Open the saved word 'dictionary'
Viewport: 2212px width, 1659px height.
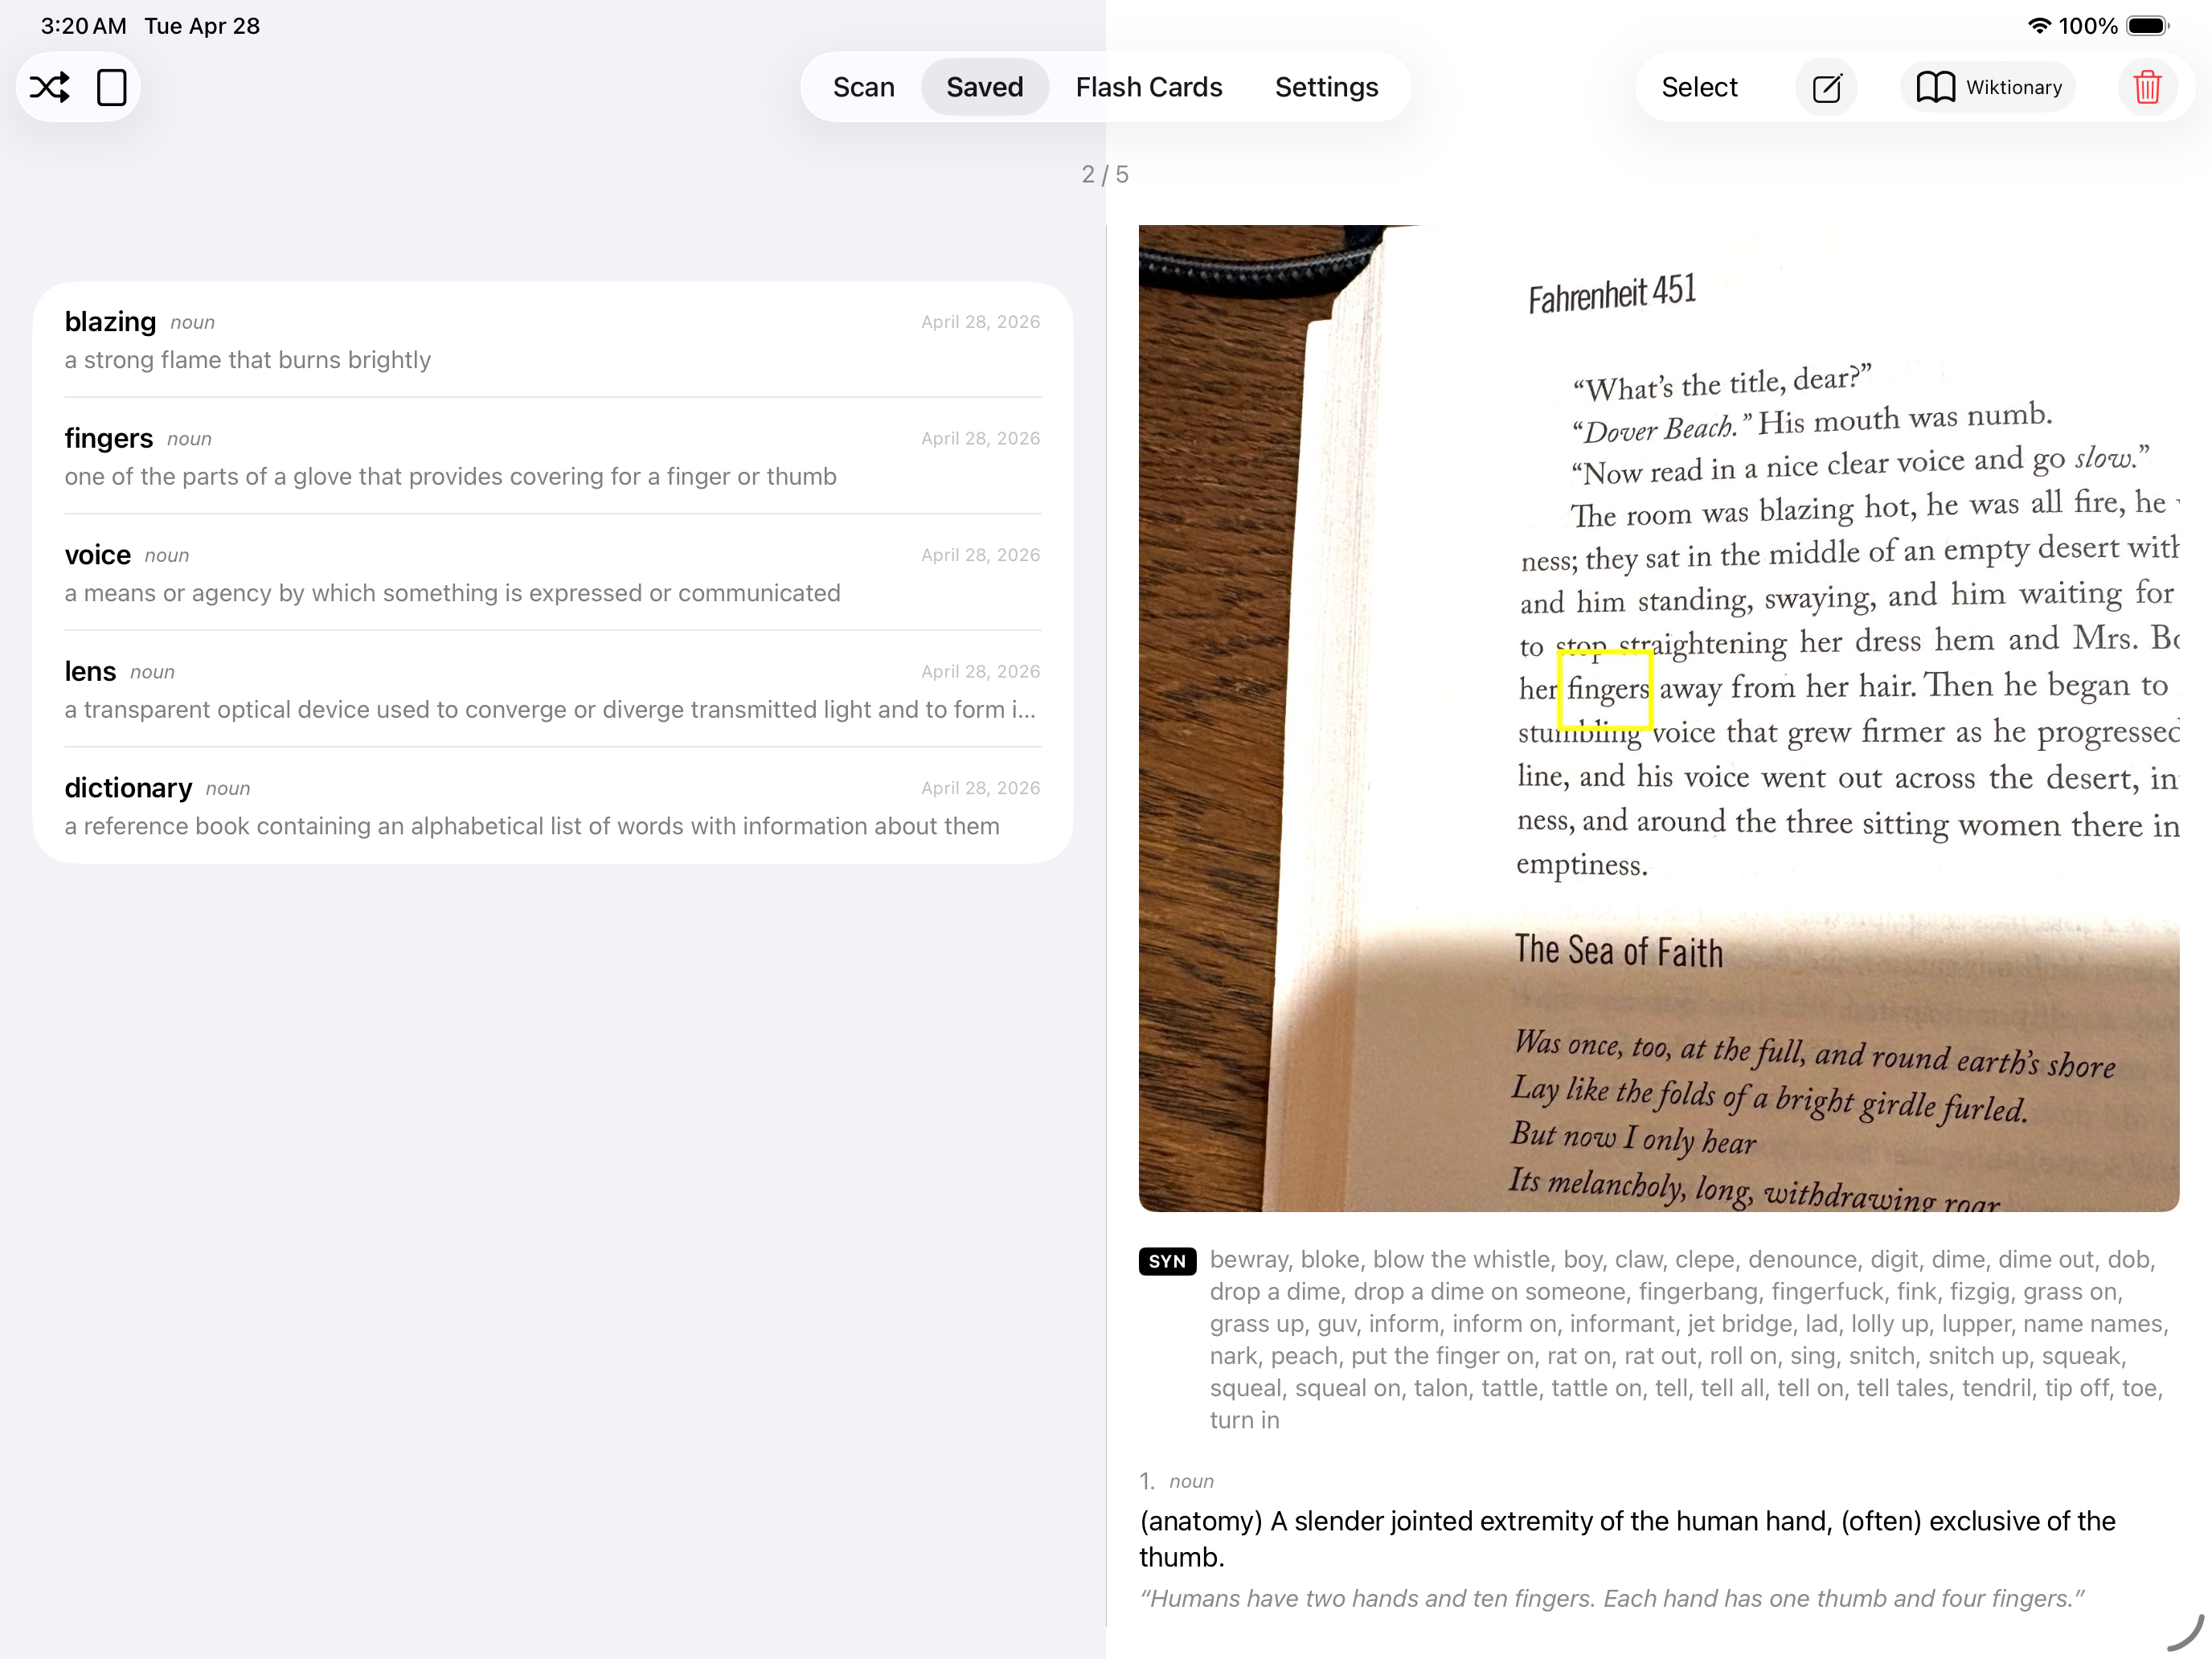point(552,806)
